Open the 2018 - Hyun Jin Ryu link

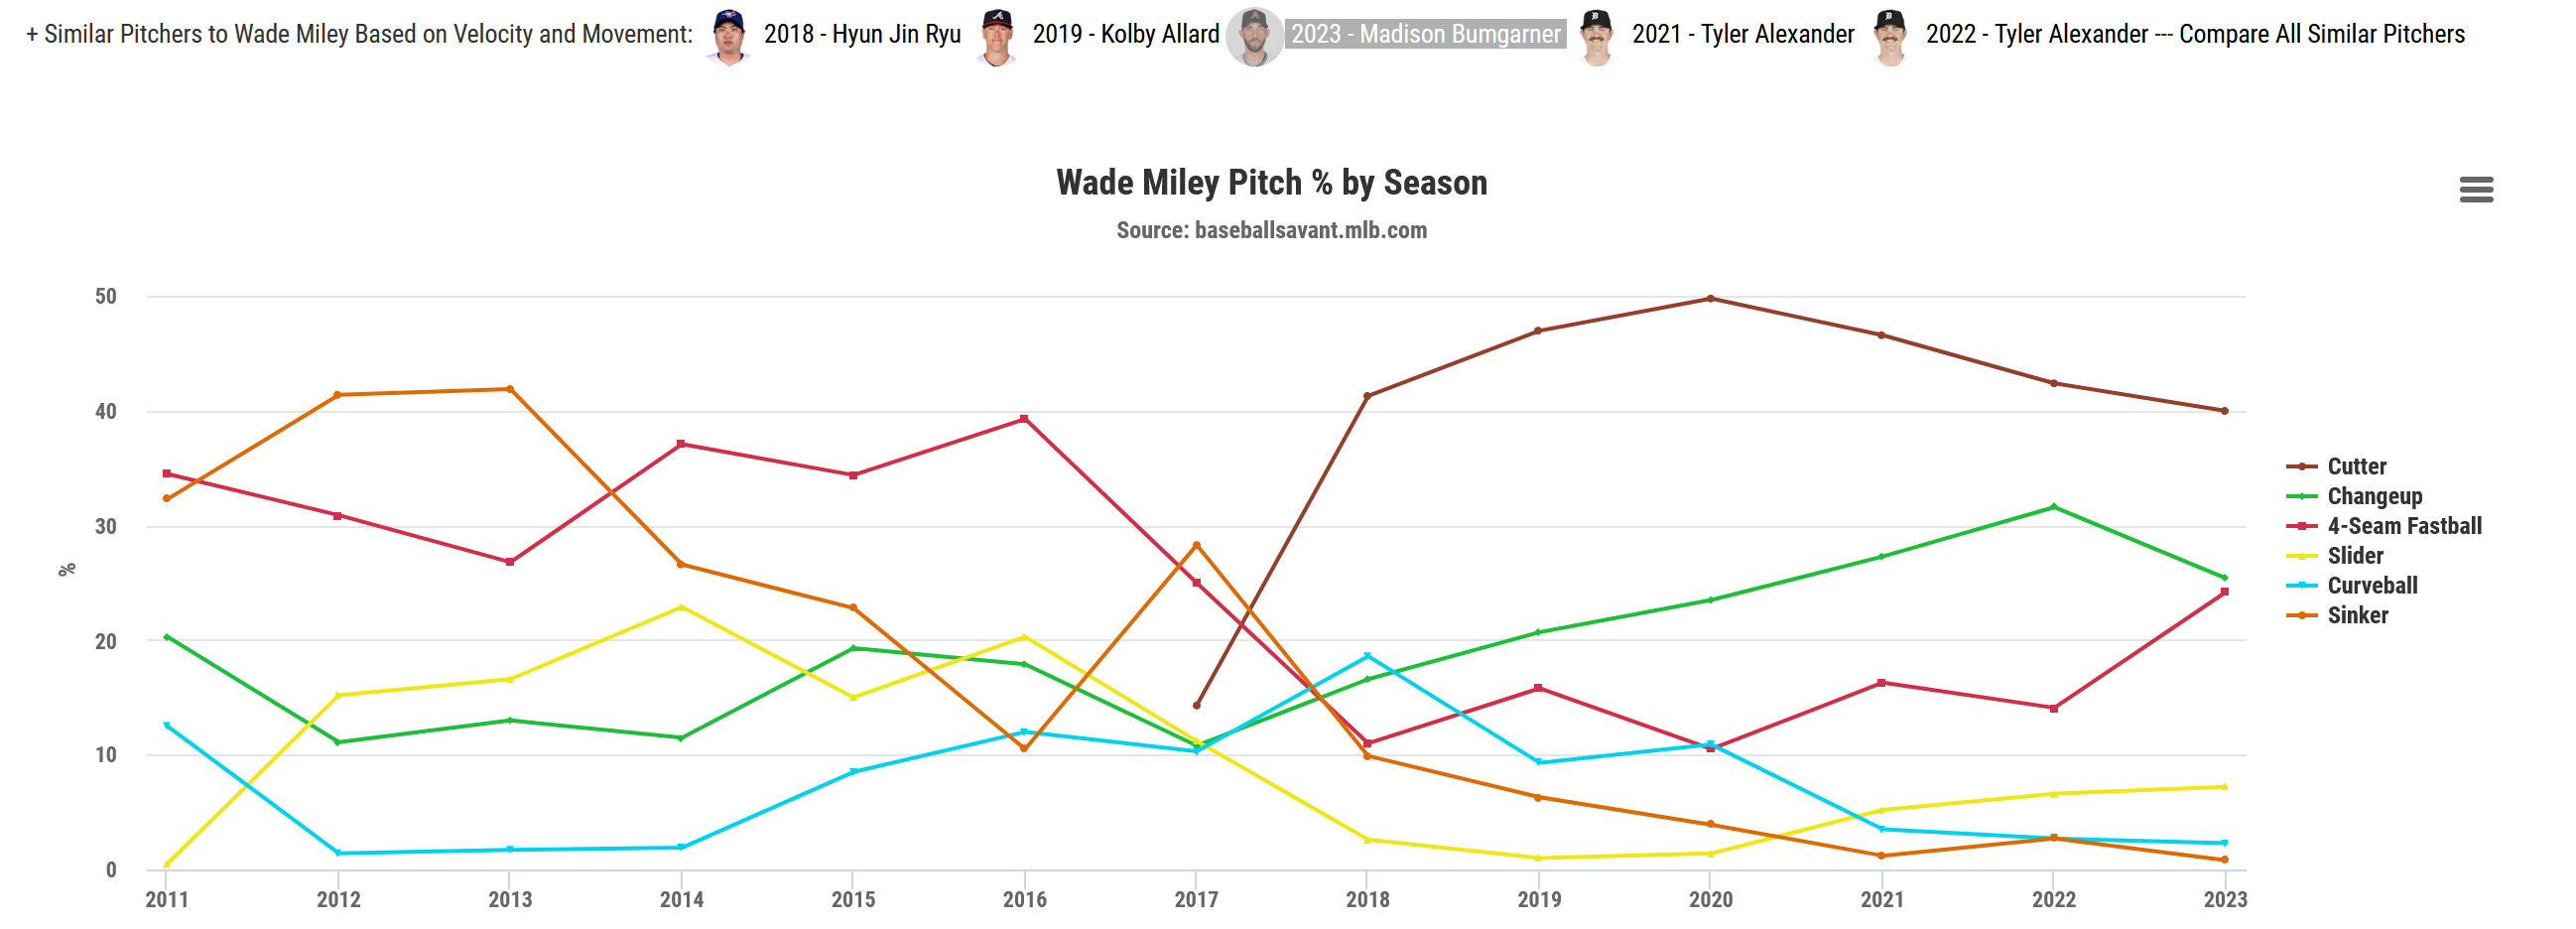click(862, 35)
